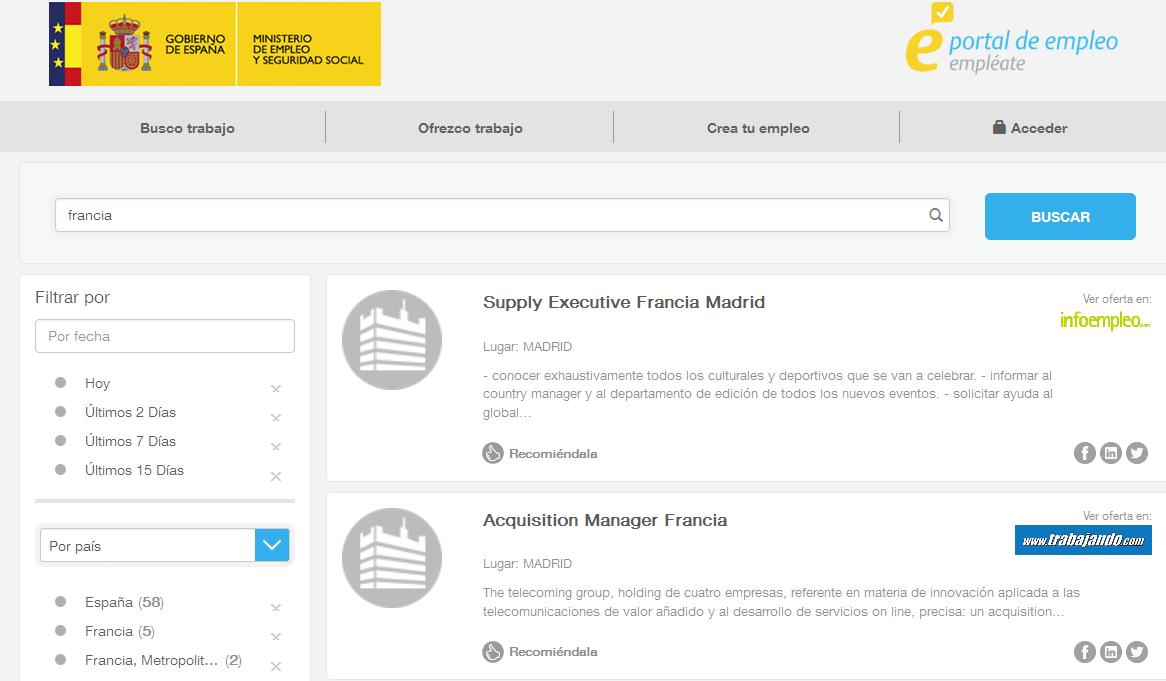Filter by country España
The height and width of the screenshot is (681, 1166).
click(109, 602)
